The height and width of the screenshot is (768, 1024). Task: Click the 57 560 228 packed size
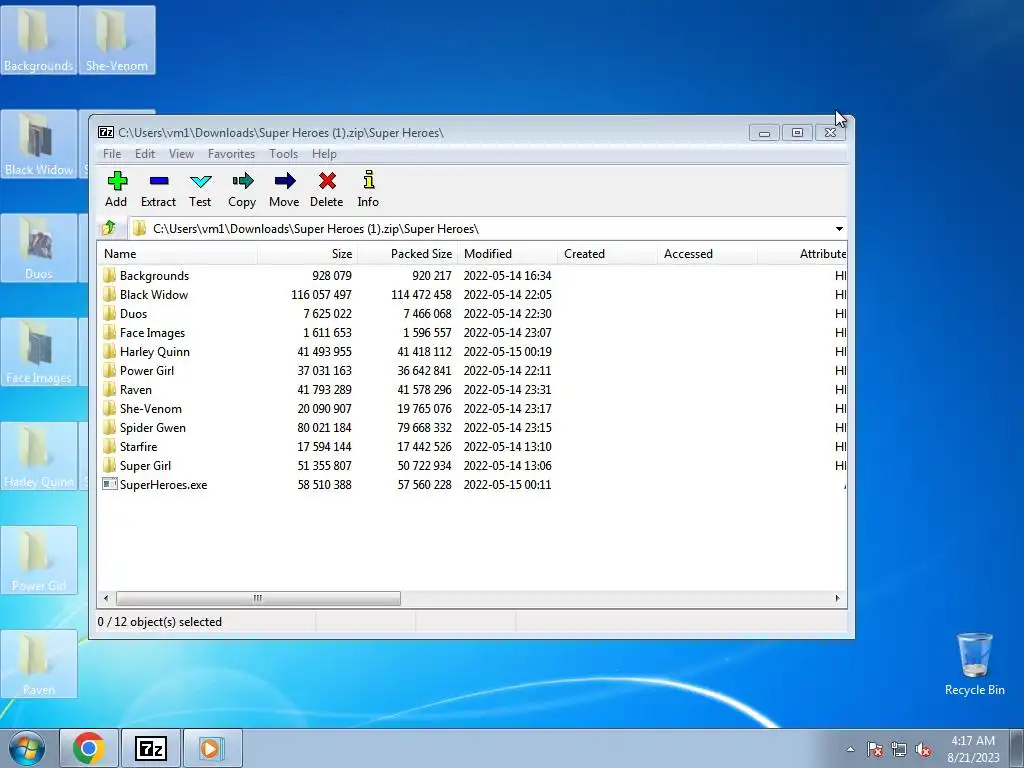point(424,485)
